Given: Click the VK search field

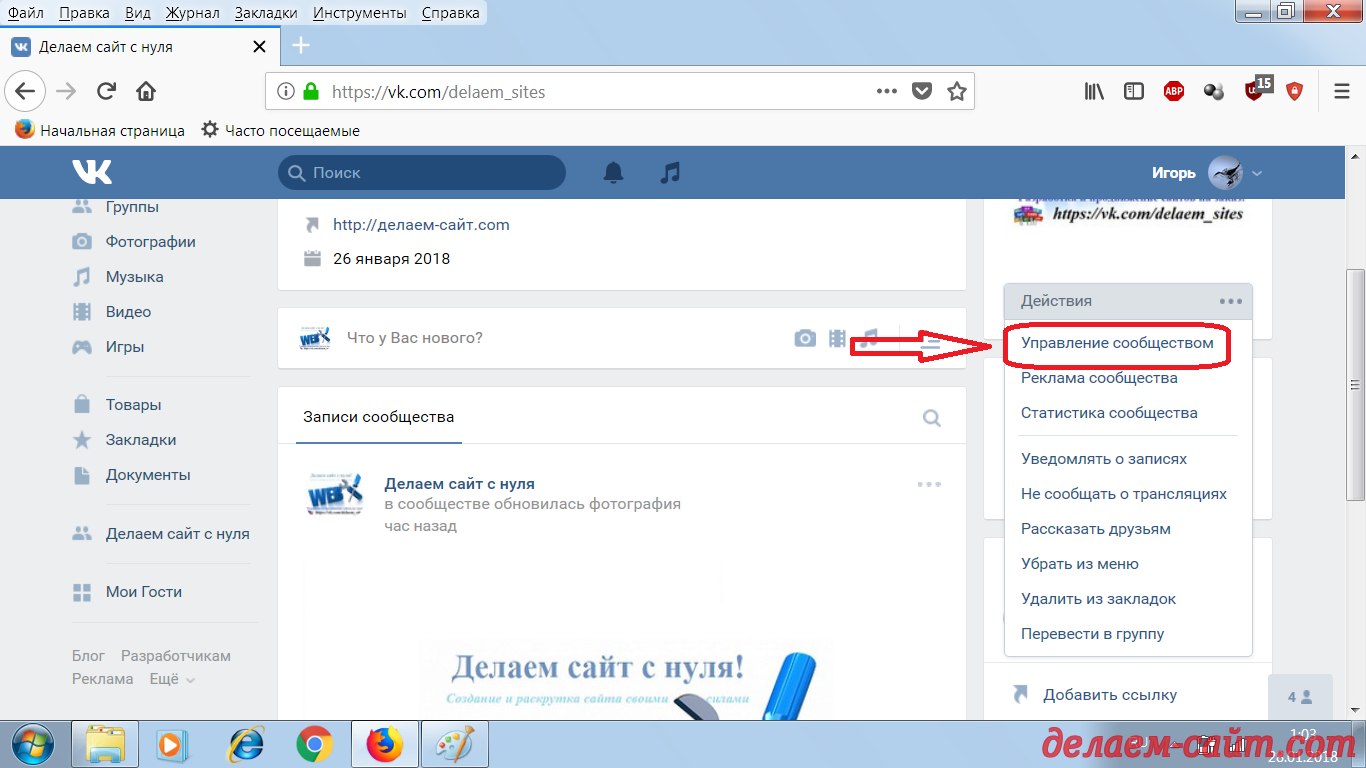Looking at the screenshot, I should 422,172.
